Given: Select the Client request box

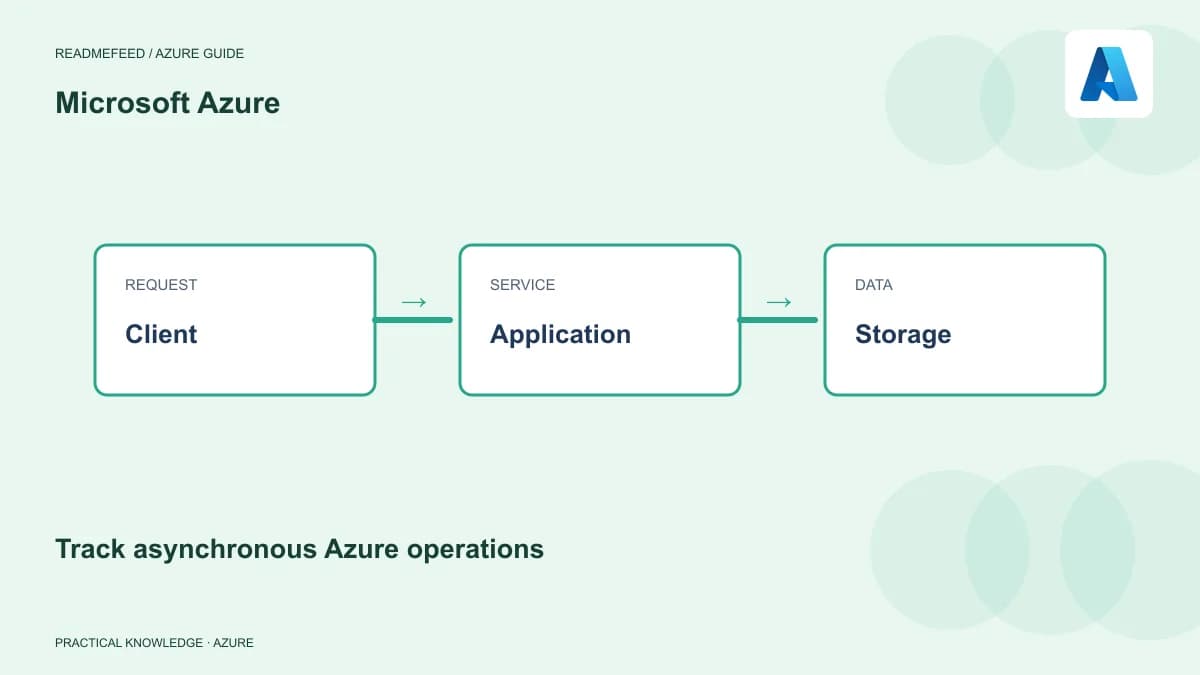Looking at the screenshot, I should [x=235, y=320].
